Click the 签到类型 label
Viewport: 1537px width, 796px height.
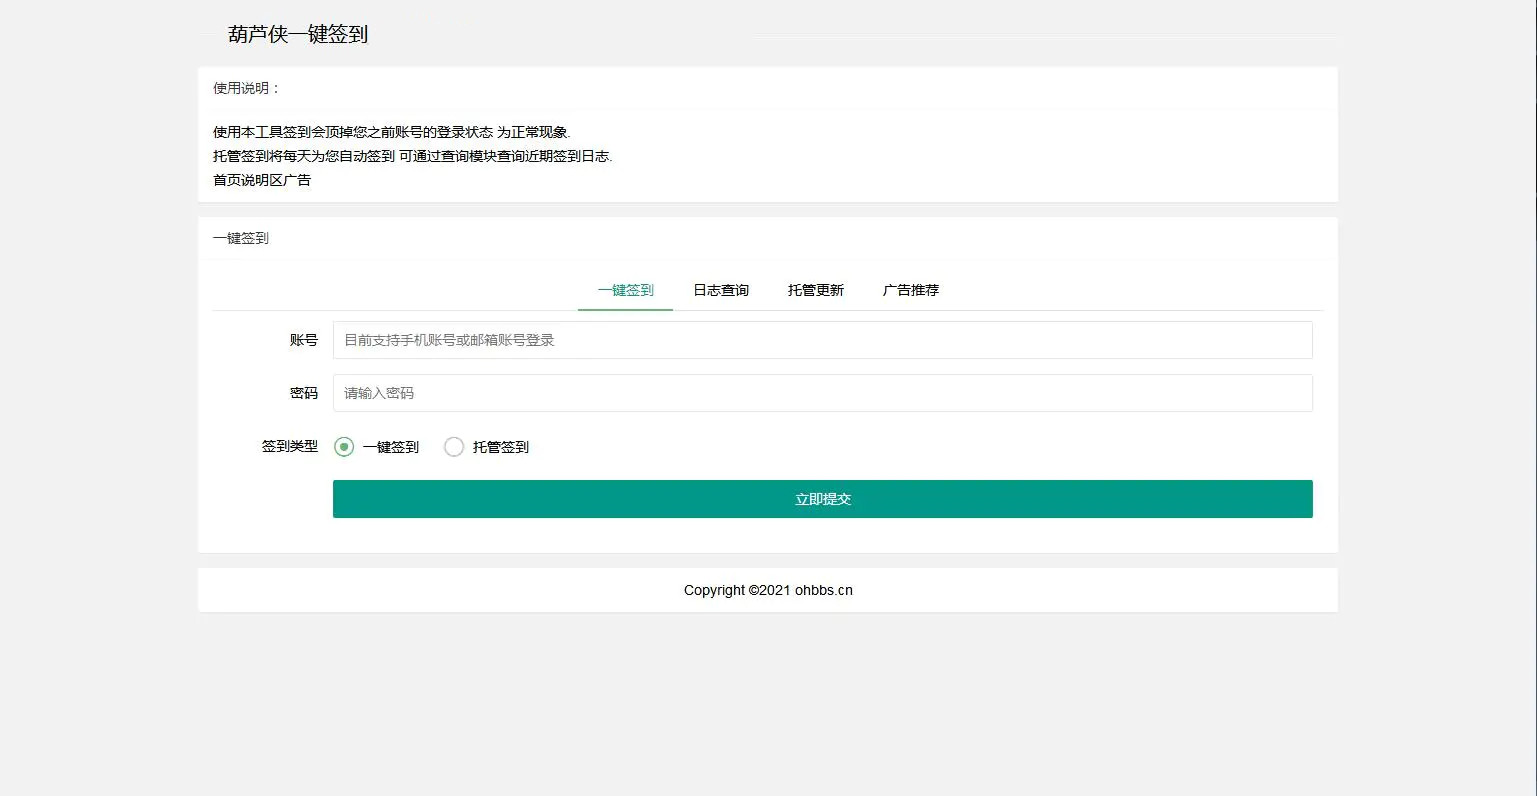(x=290, y=446)
